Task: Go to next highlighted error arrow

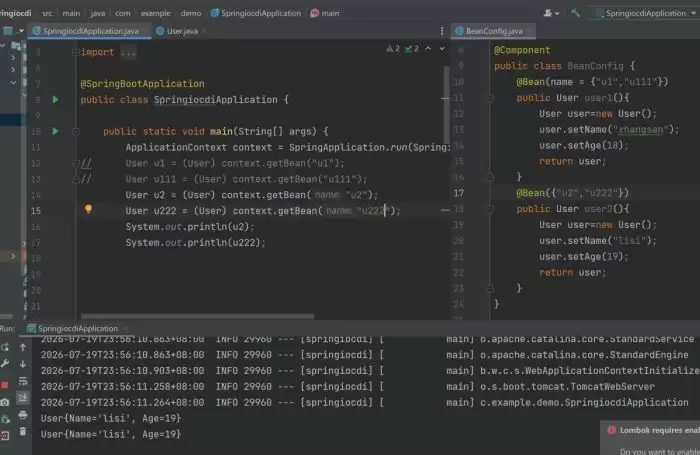Action: 442,48
